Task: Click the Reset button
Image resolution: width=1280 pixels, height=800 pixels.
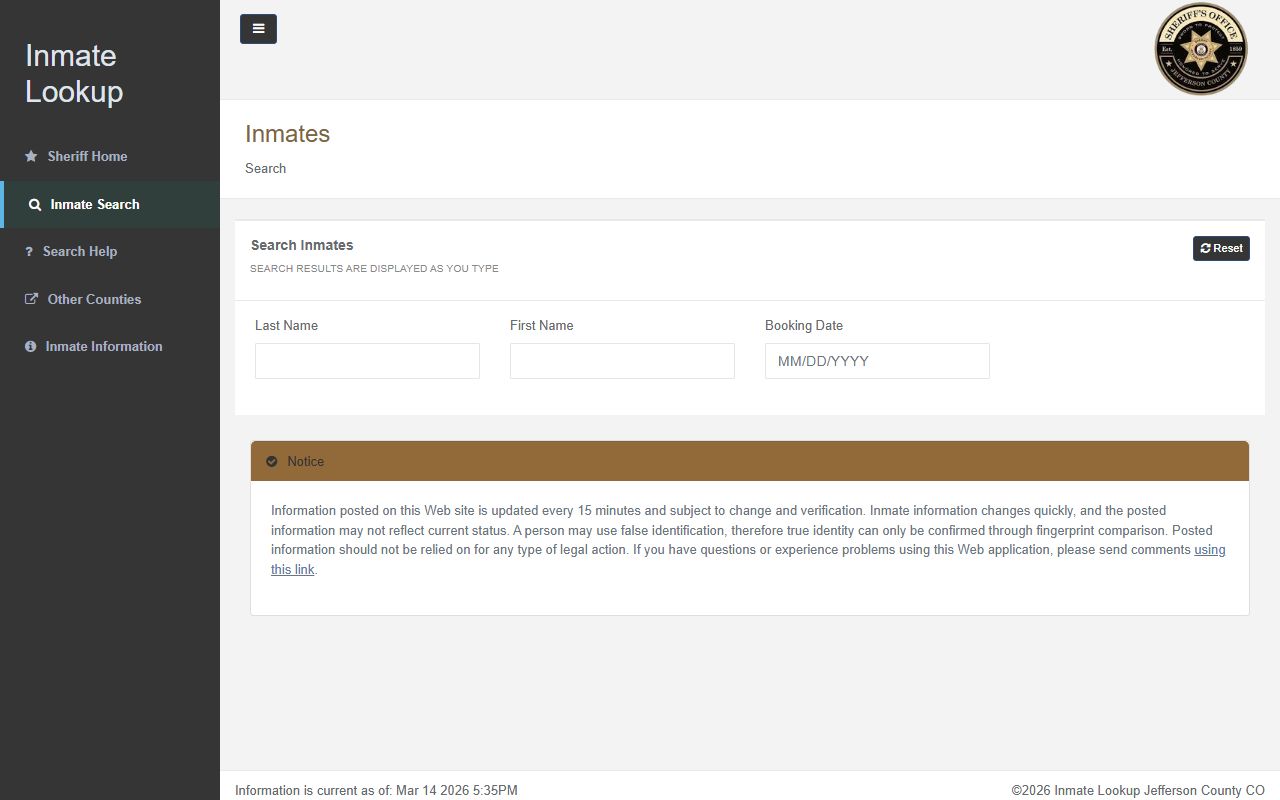Action: 1221,248
